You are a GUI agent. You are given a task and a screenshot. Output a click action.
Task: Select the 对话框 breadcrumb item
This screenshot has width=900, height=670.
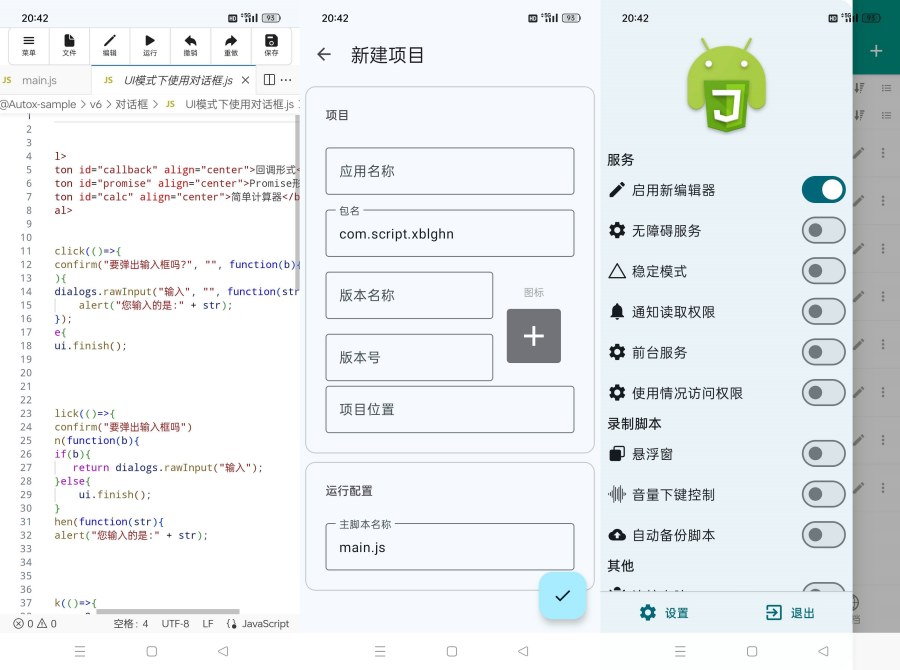tap(131, 104)
